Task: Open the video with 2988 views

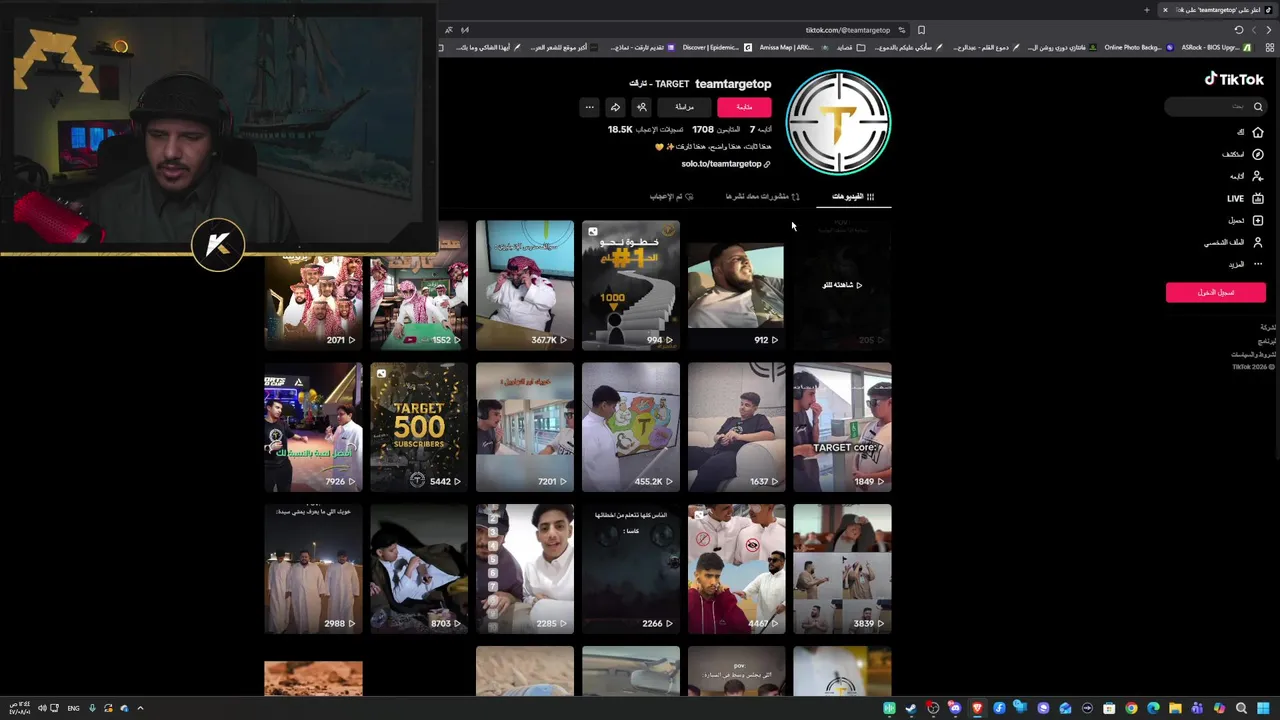Action: coord(313,569)
